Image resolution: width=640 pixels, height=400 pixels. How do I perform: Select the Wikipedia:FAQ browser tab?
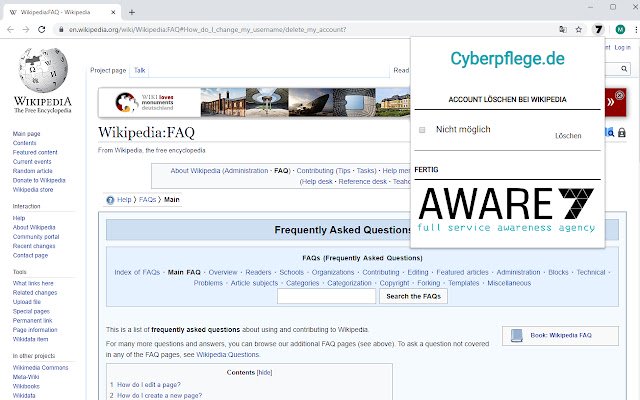(x=61, y=12)
